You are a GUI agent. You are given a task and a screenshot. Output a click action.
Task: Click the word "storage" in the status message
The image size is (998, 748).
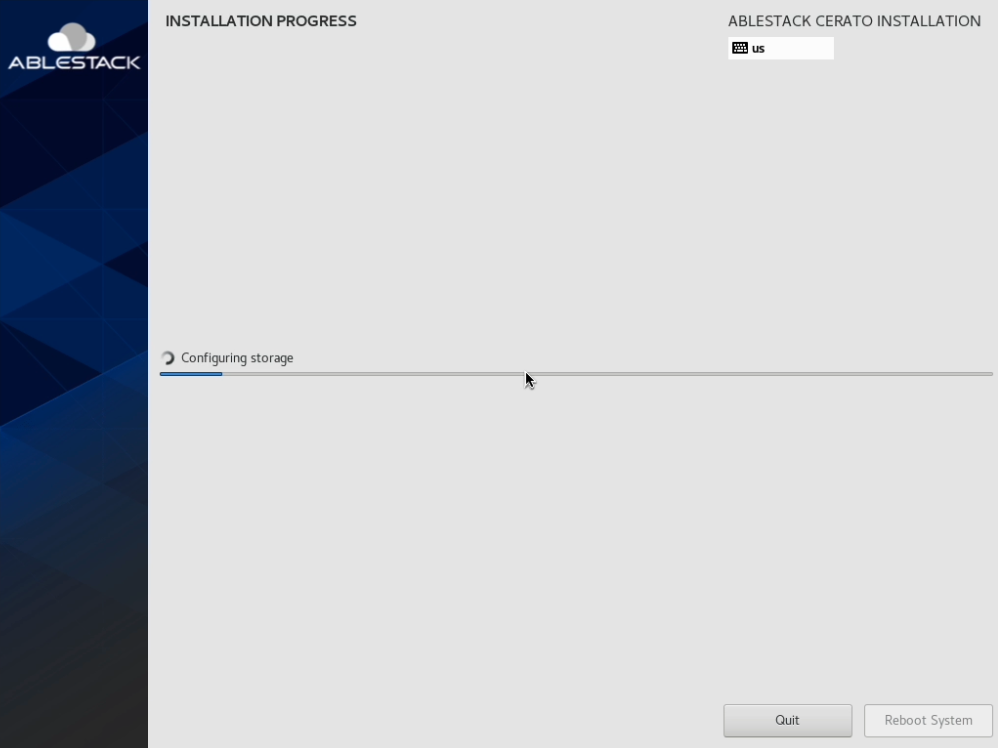point(270,358)
